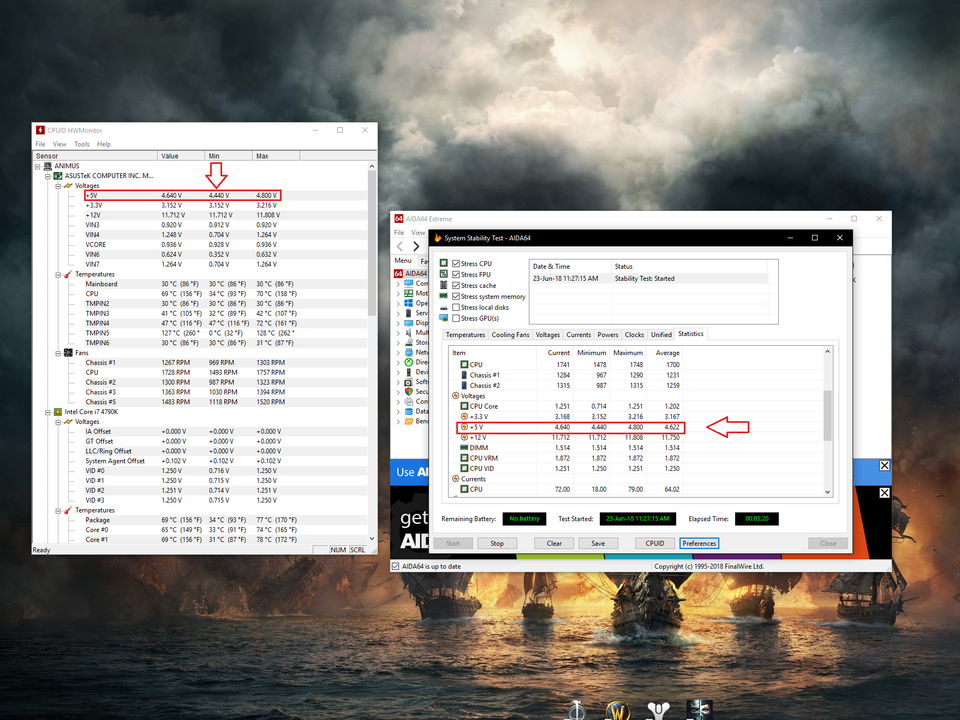Screen dimensions: 960x720
Task: Click the ANIMUS computer icon in HWMonitor
Action: 48,166
